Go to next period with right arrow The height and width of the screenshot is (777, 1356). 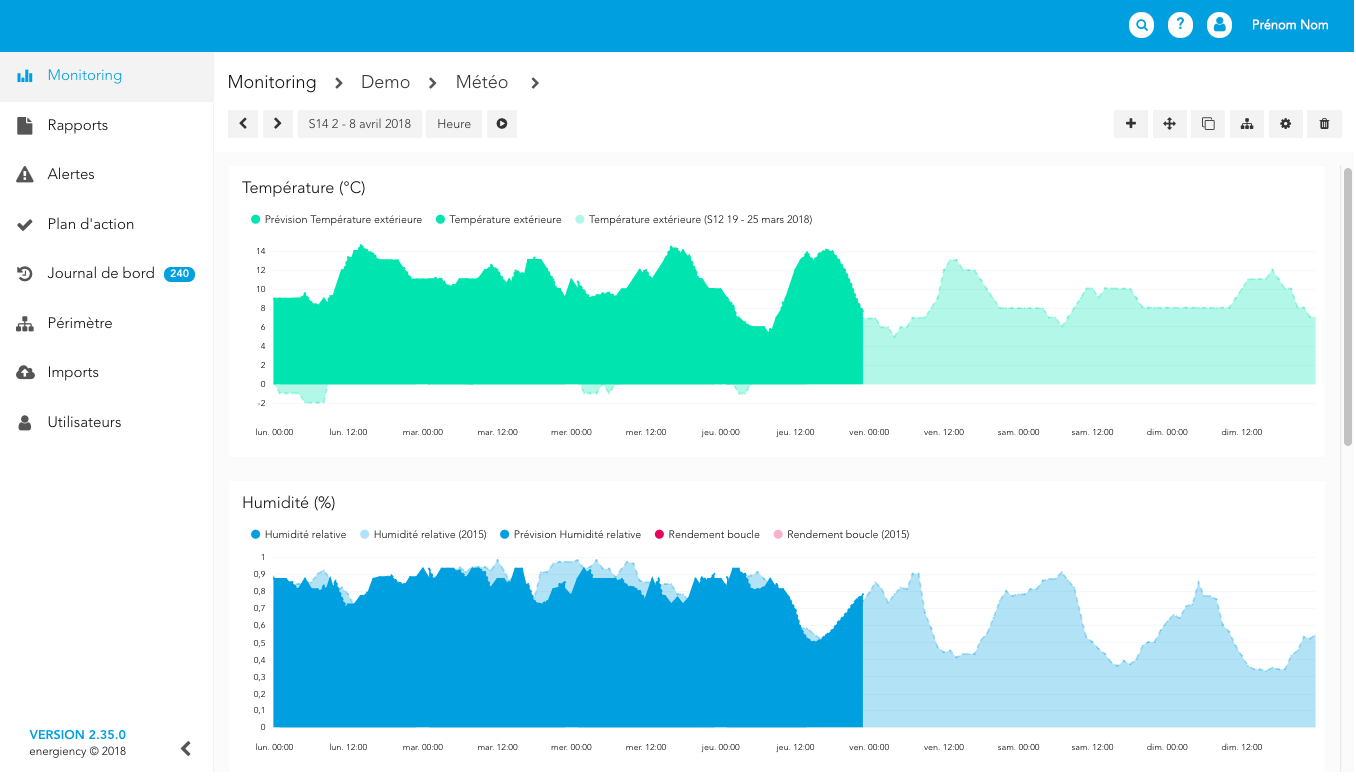278,124
